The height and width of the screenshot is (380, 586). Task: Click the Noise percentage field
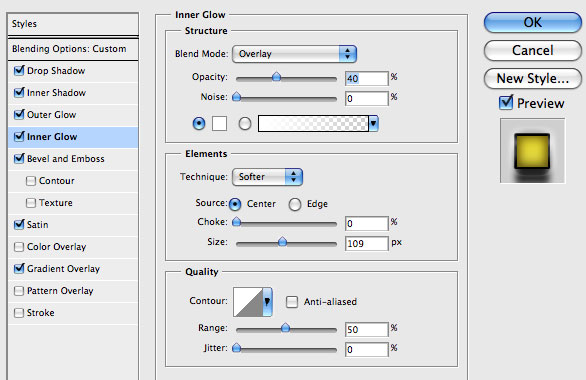coord(367,99)
